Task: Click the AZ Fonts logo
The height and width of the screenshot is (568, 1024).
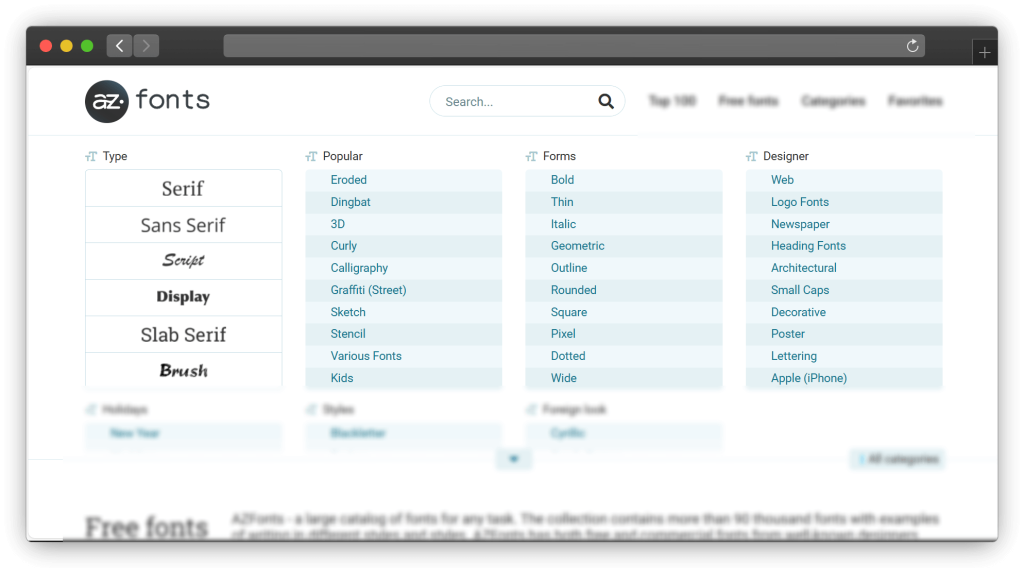Action: point(147,101)
